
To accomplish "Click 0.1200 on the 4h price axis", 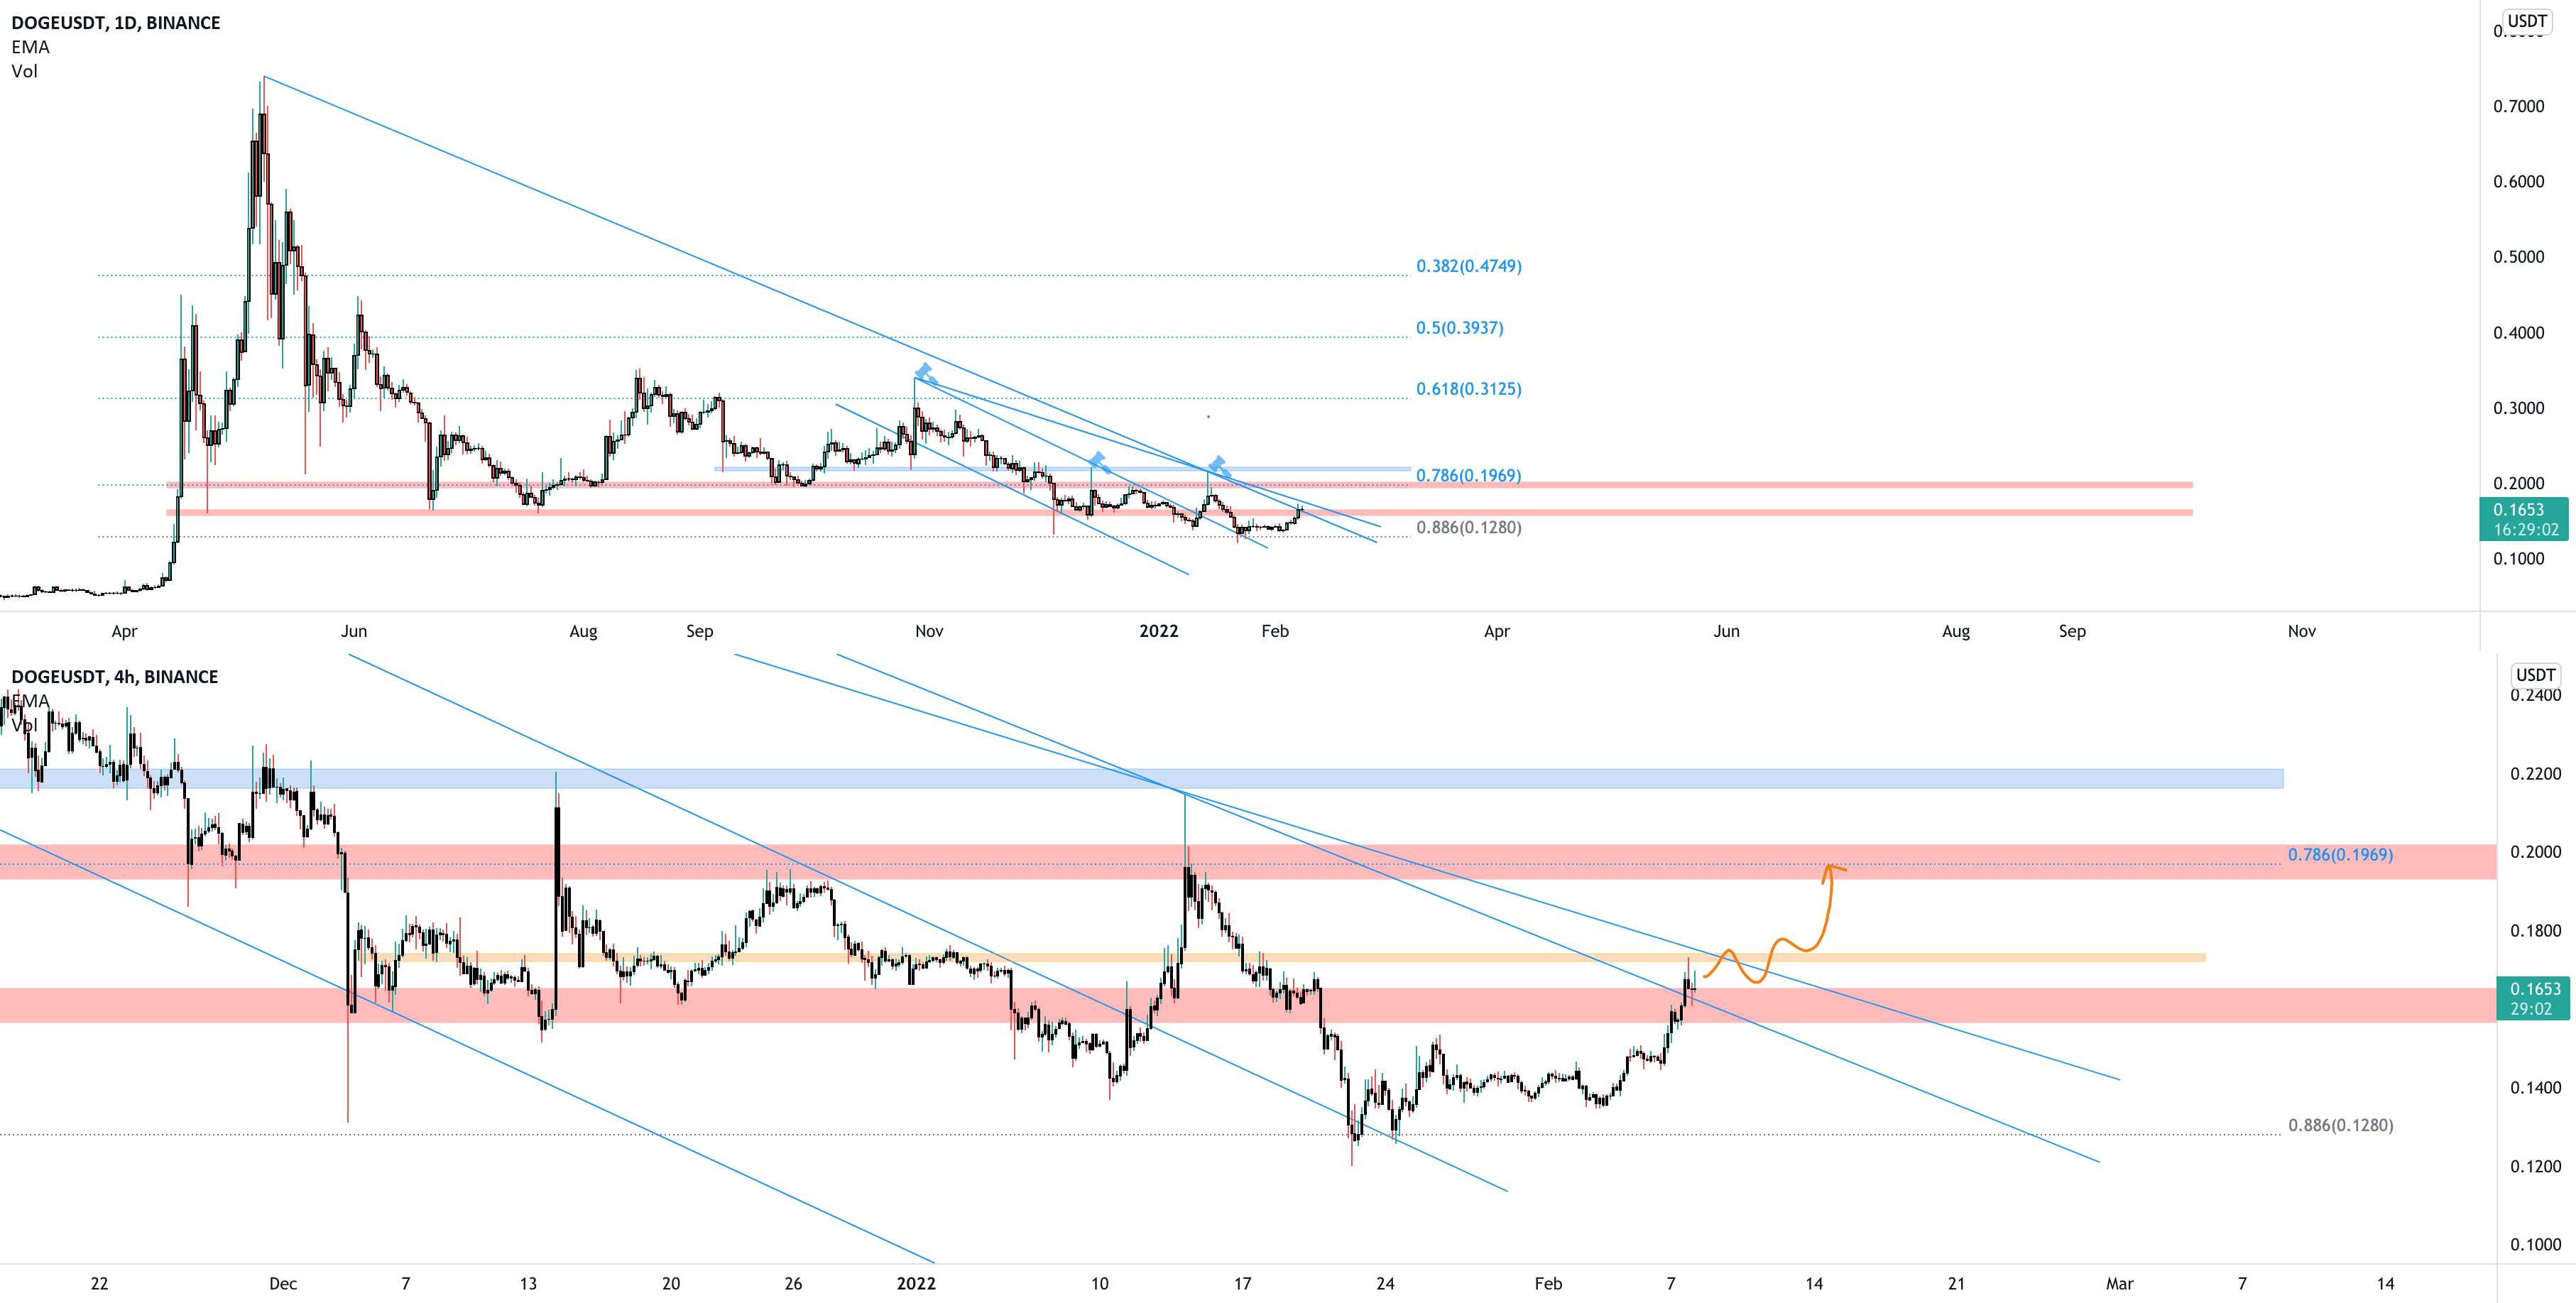I will 2536,1166.
